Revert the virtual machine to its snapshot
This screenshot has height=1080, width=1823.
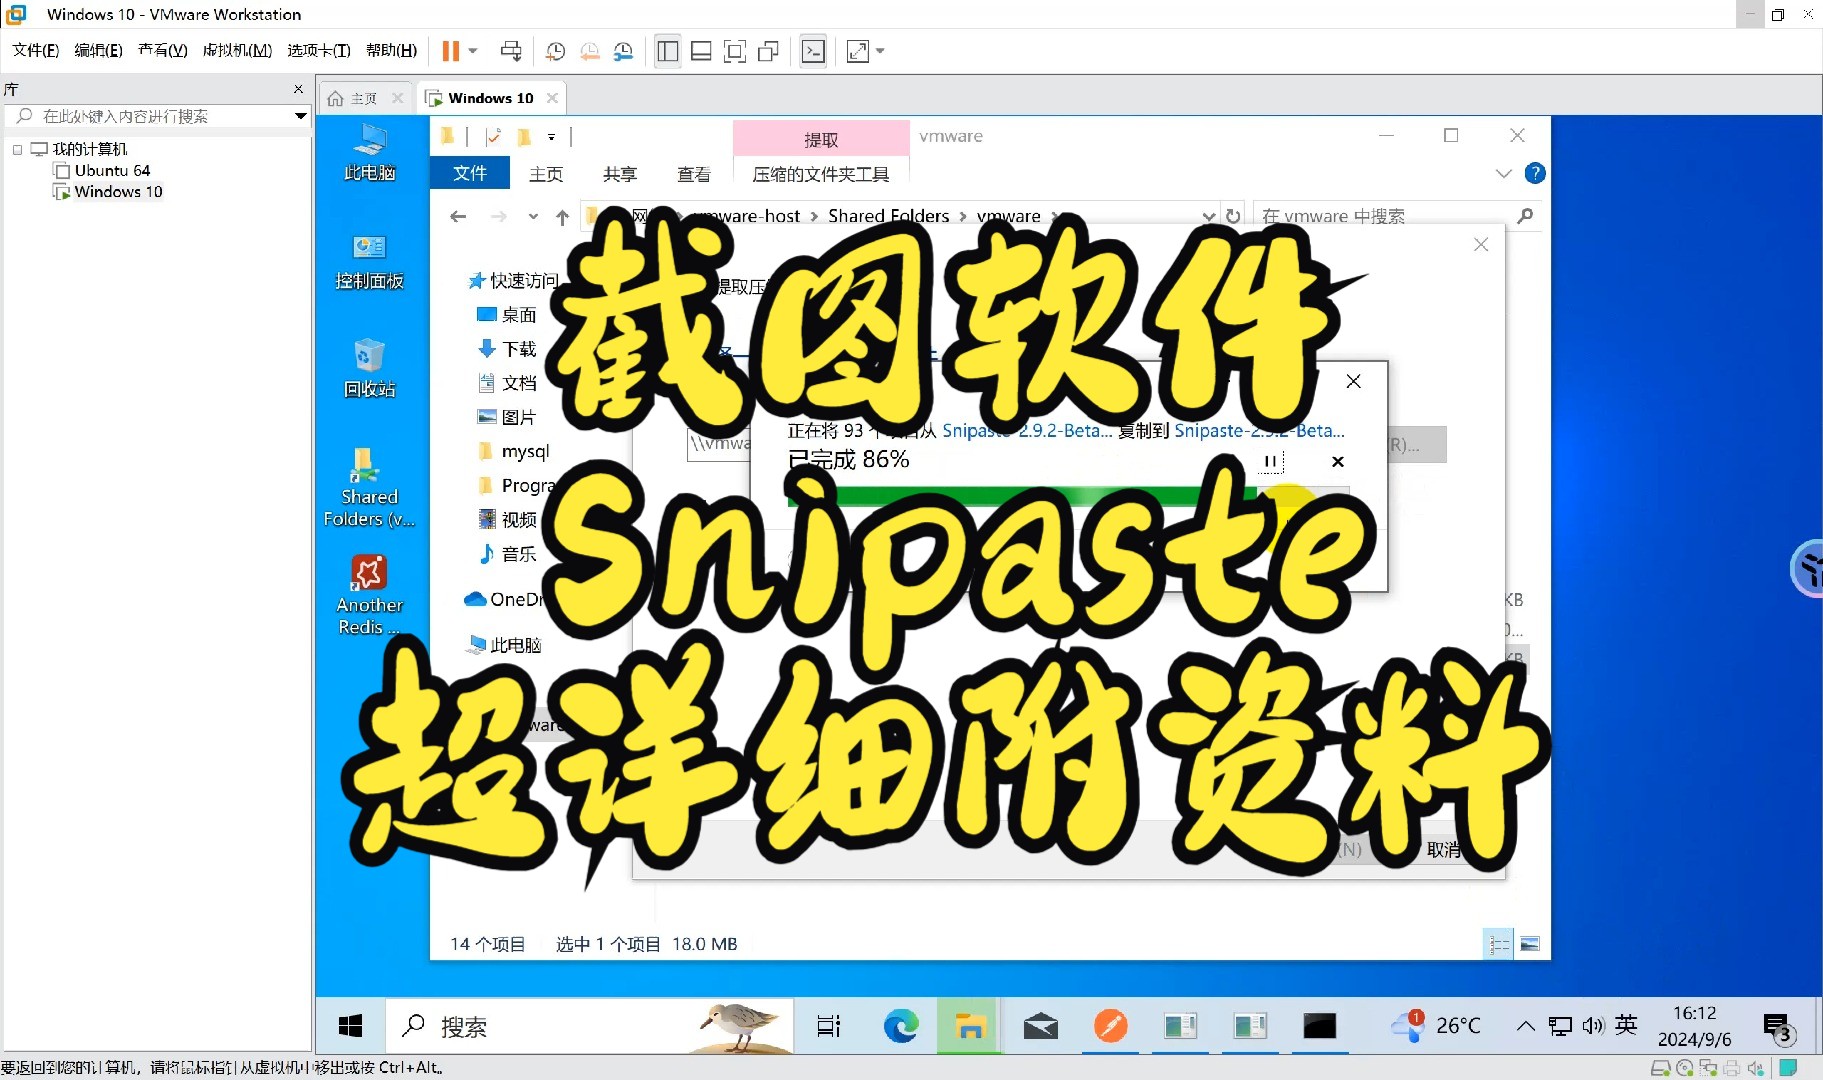point(590,51)
